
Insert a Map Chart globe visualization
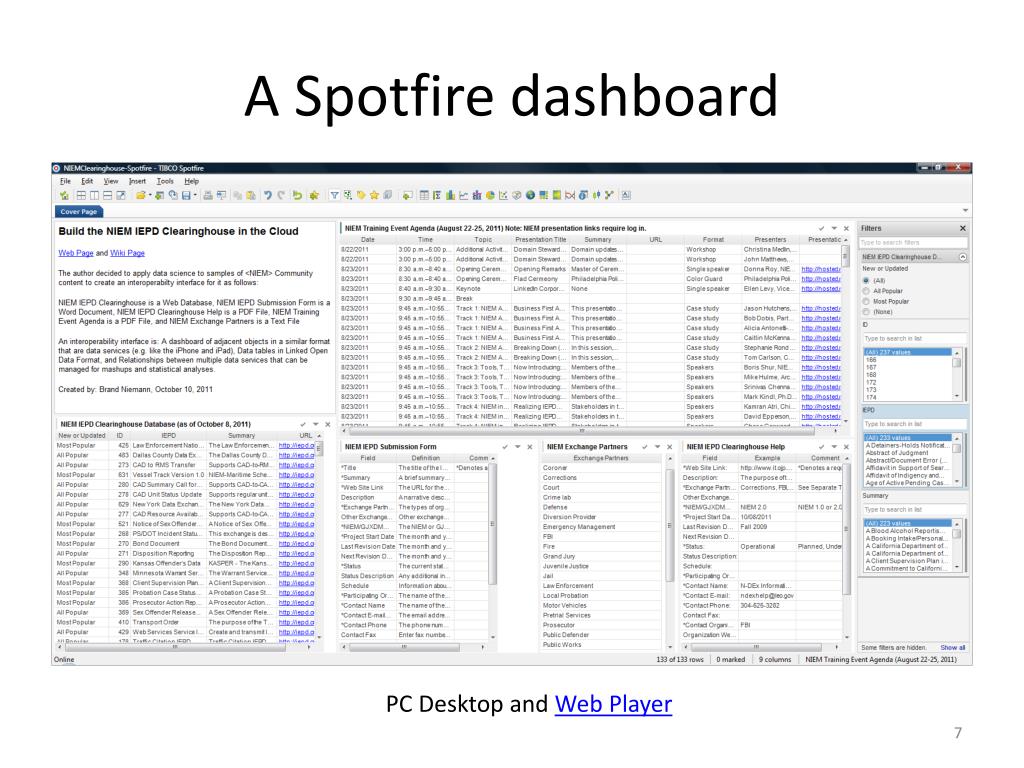(x=530, y=195)
